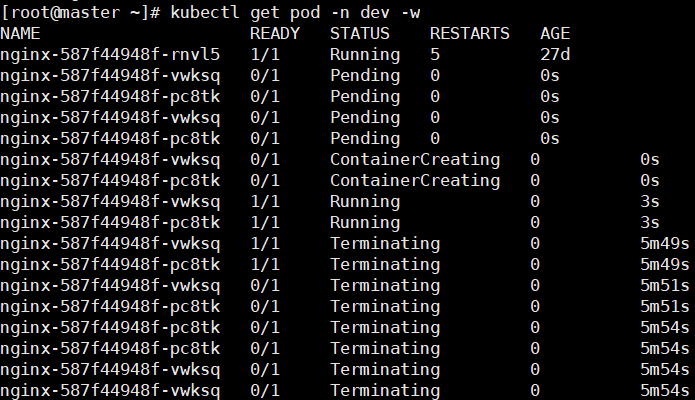Click Terminating status on the 1/1 pc8tk row
Image resolution: width=695 pixels, height=400 pixels.
[384, 264]
